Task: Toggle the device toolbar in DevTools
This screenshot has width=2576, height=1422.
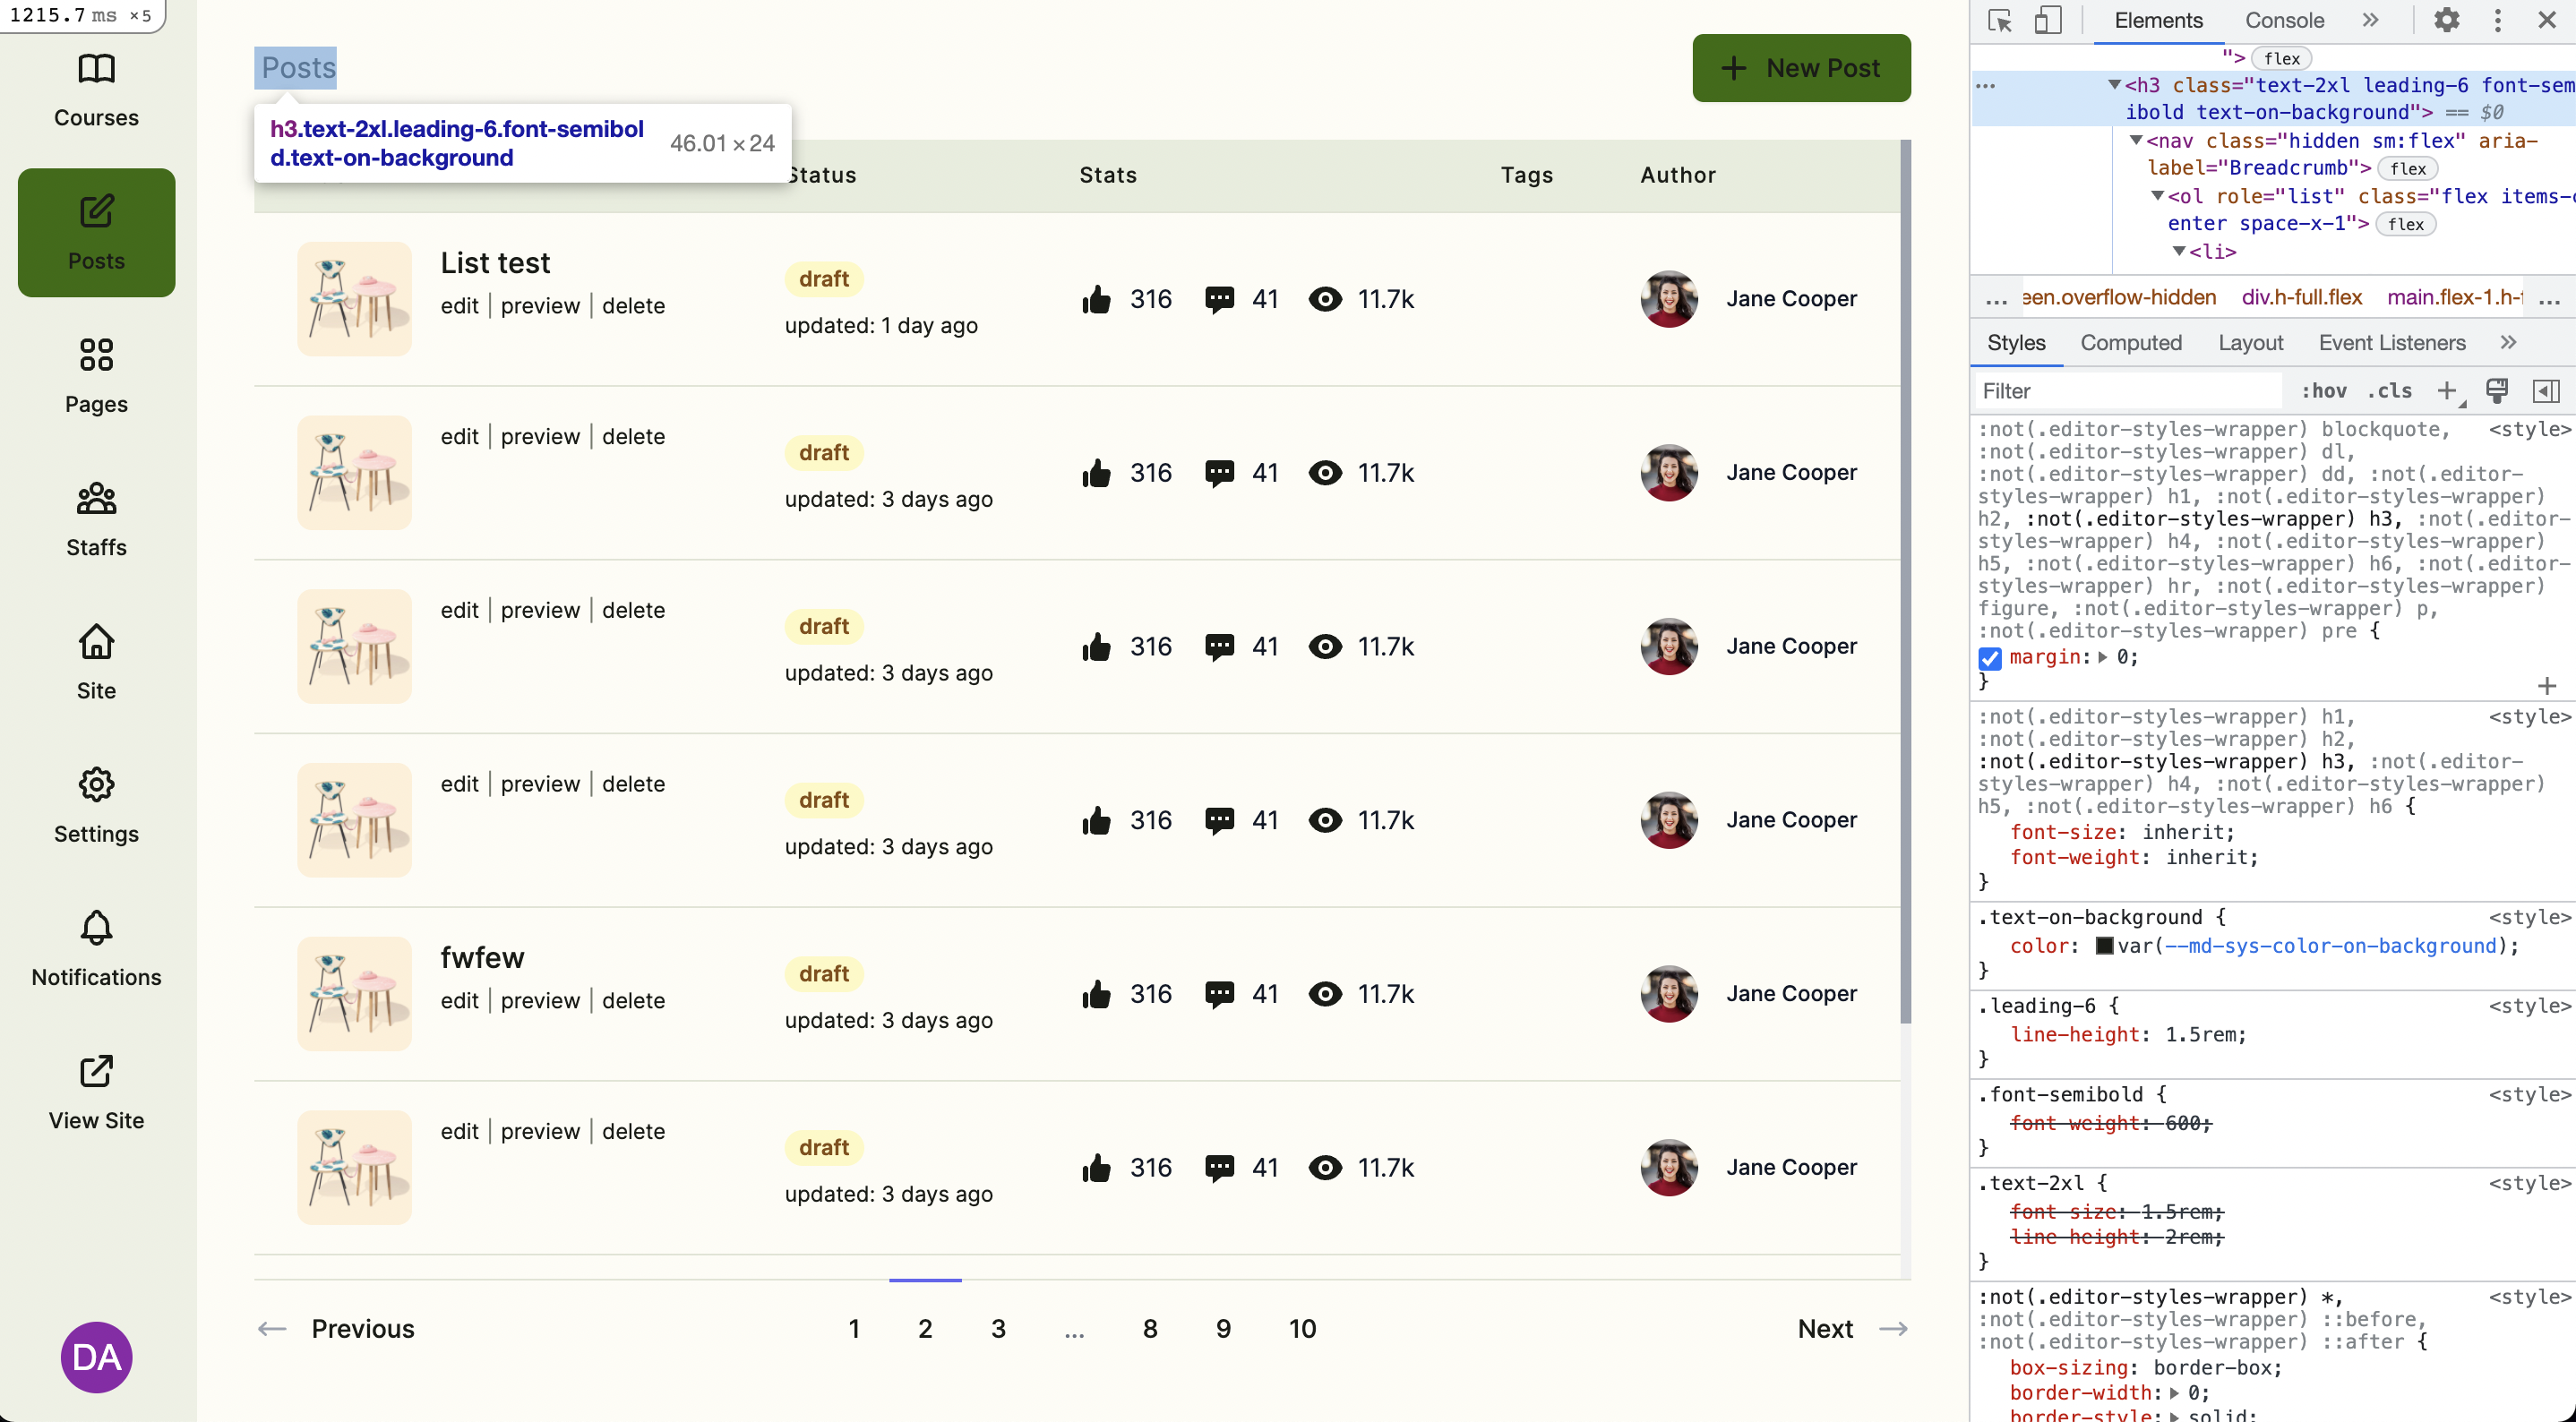Action: tap(2048, 20)
